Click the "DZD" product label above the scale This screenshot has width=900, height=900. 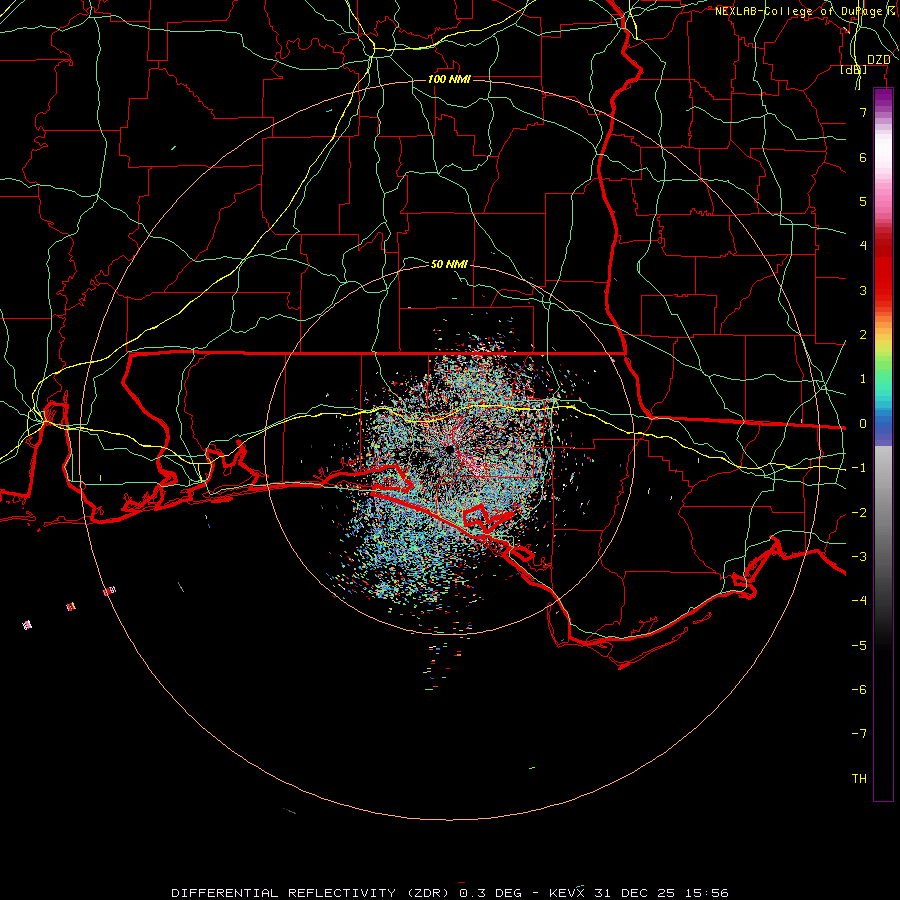[x=879, y=60]
